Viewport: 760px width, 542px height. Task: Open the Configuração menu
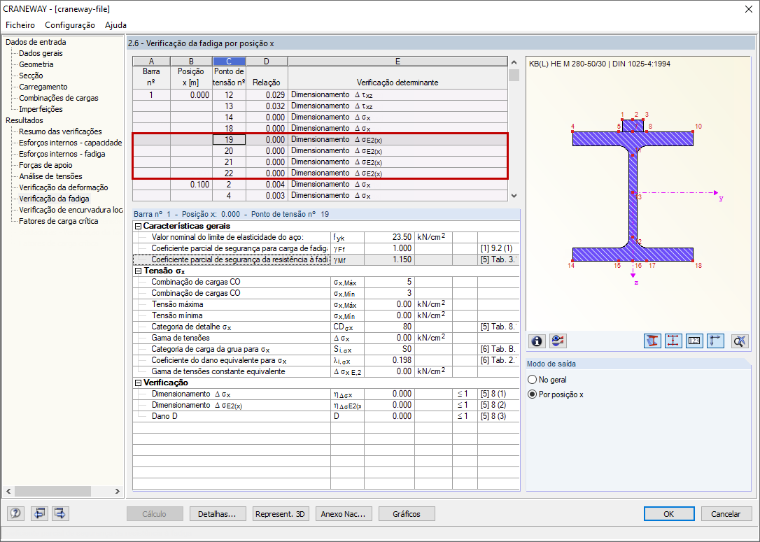pos(70,25)
